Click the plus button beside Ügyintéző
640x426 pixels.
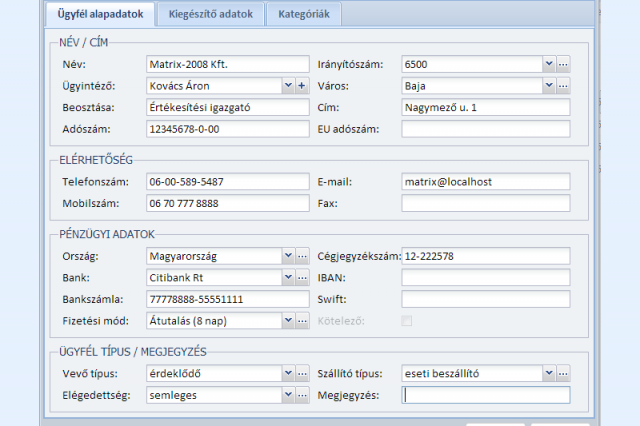click(x=303, y=86)
